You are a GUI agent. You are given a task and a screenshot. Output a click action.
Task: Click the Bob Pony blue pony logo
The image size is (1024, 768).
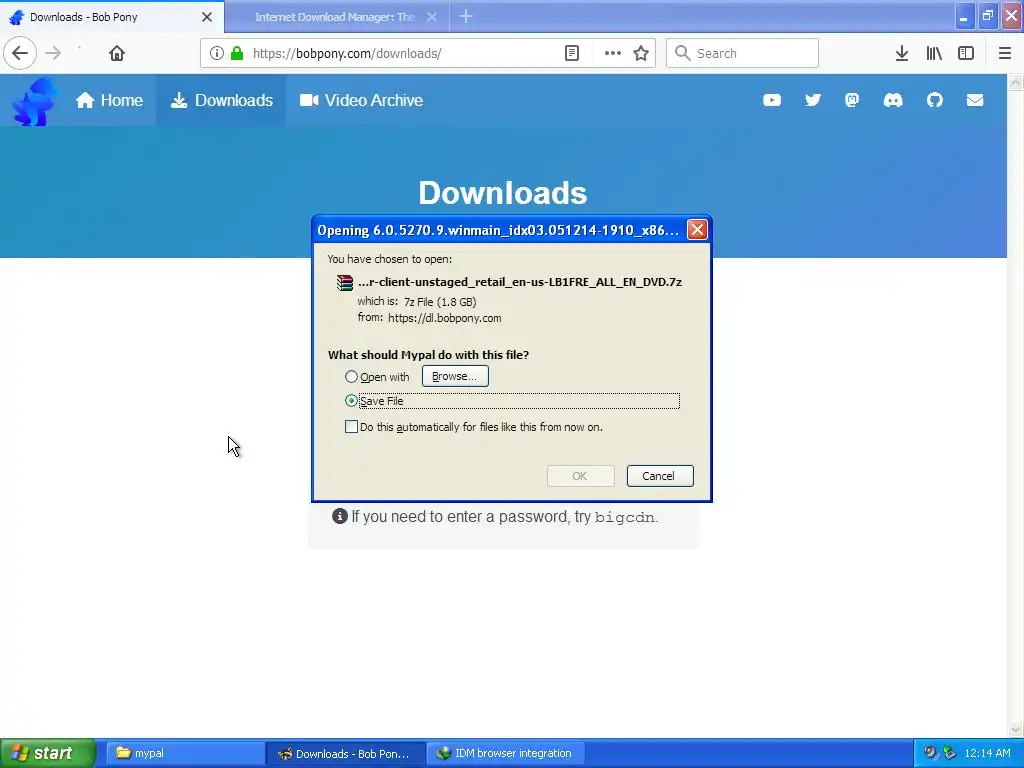(34, 101)
